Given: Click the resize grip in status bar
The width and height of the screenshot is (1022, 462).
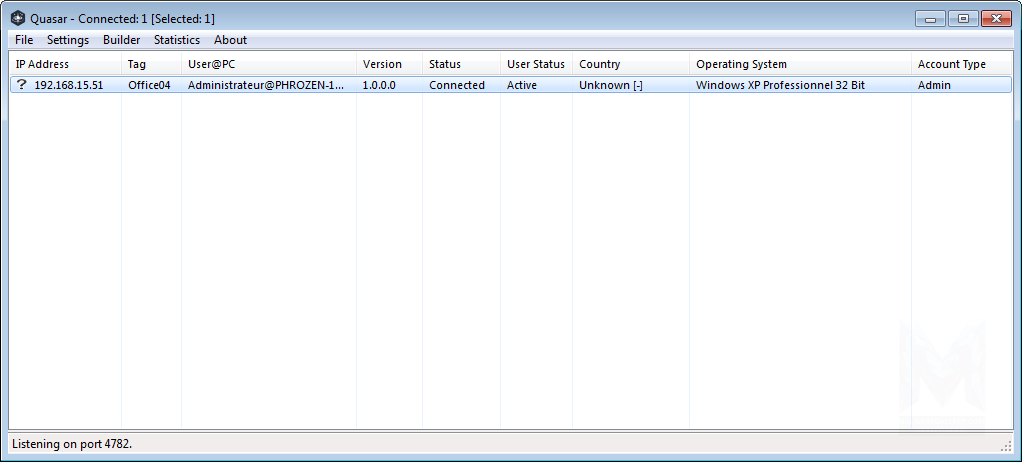Looking at the screenshot, I should [x=1006, y=445].
